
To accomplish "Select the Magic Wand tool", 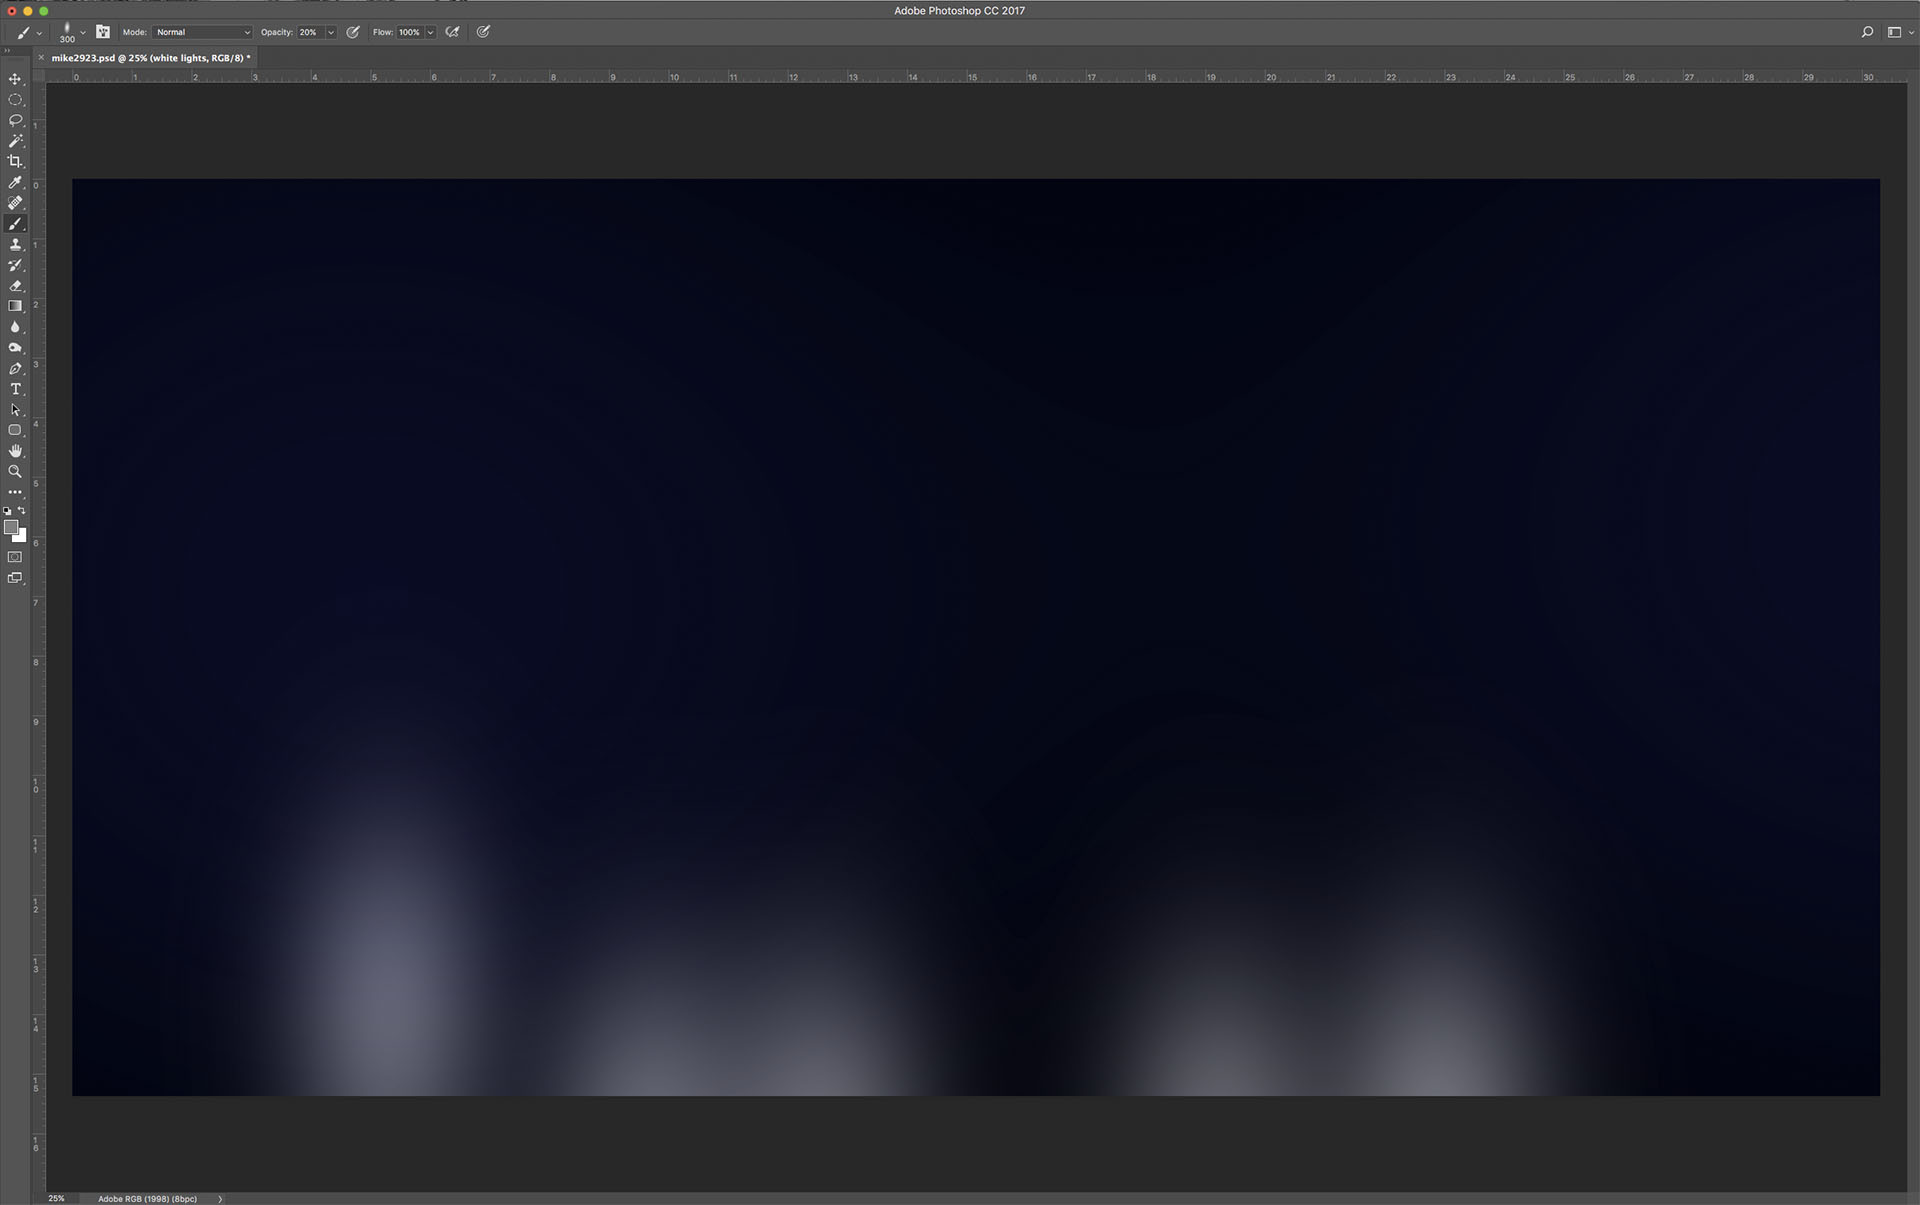I will click(15, 141).
